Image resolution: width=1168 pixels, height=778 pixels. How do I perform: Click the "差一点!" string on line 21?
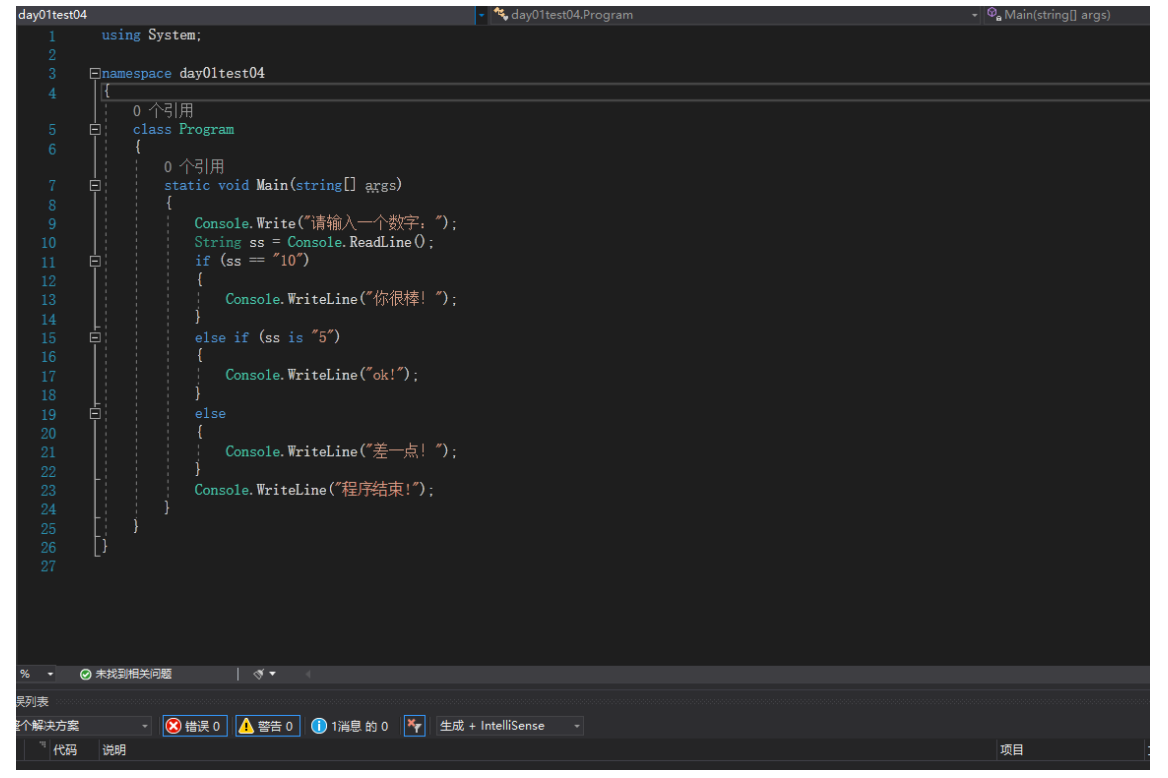pyautogui.click(x=405, y=452)
